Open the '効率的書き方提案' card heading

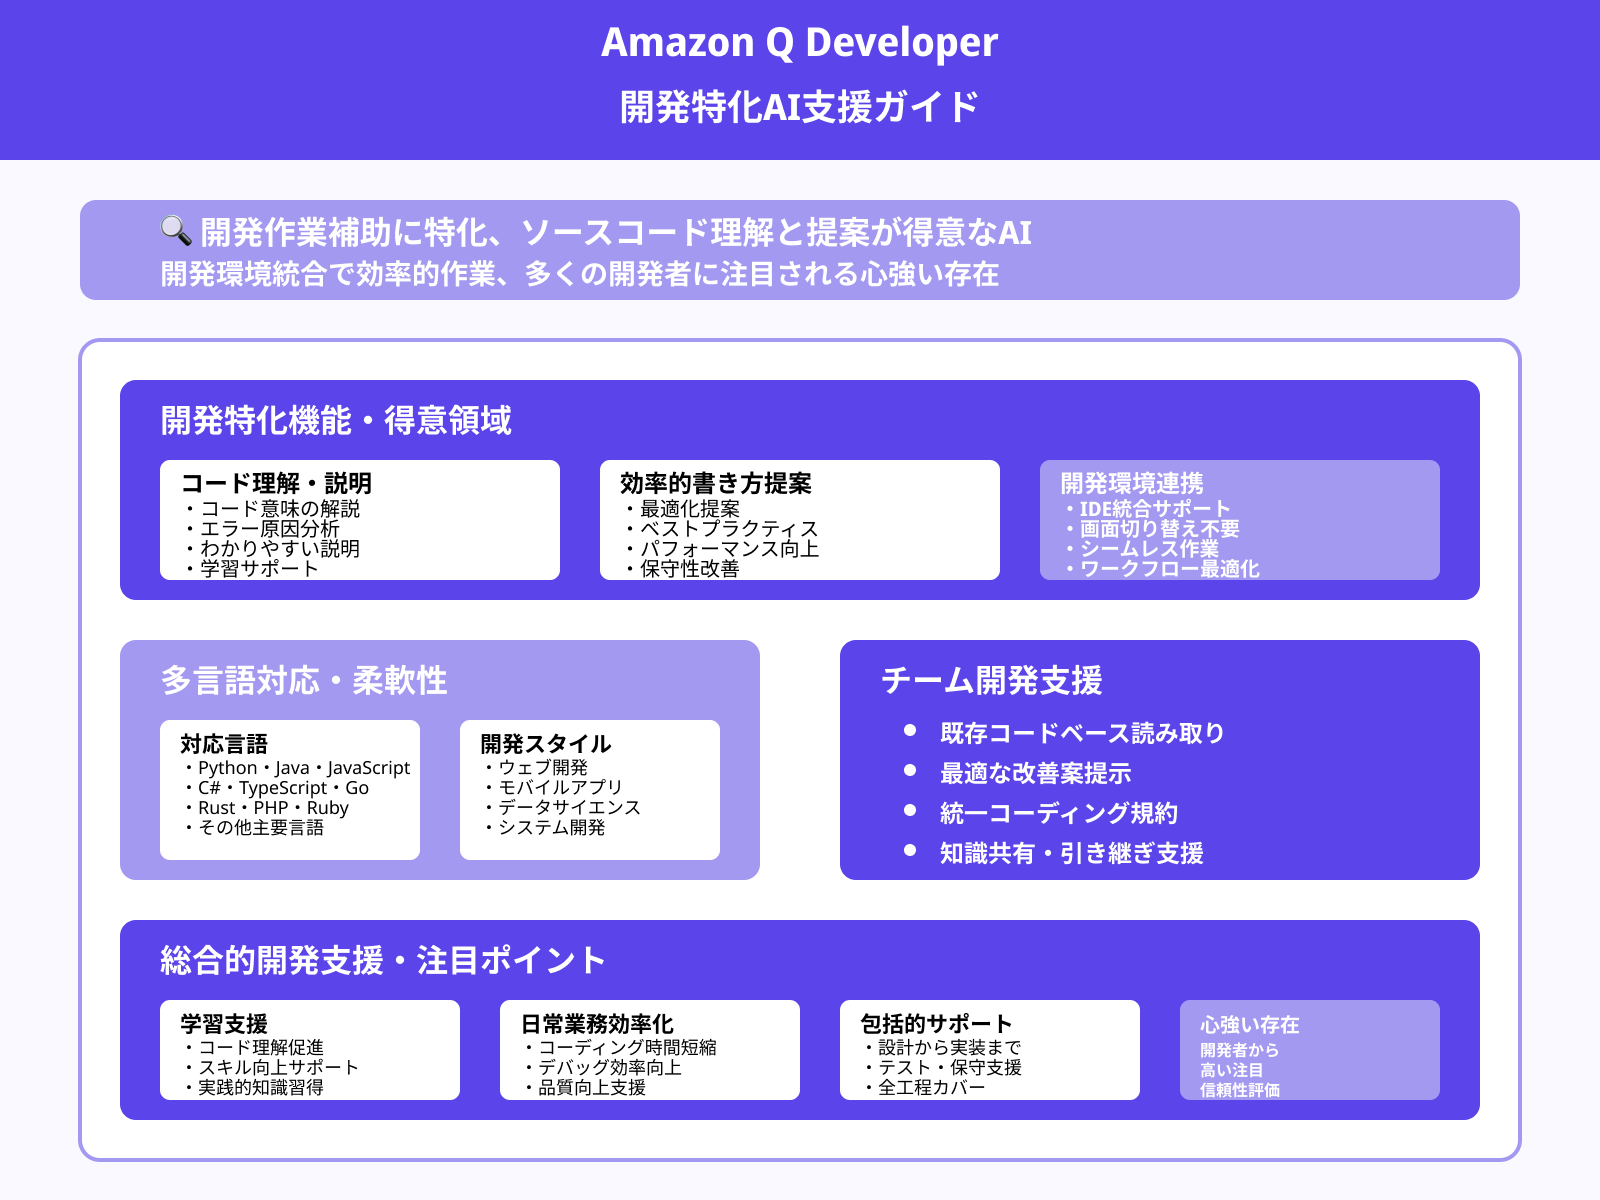click(716, 483)
